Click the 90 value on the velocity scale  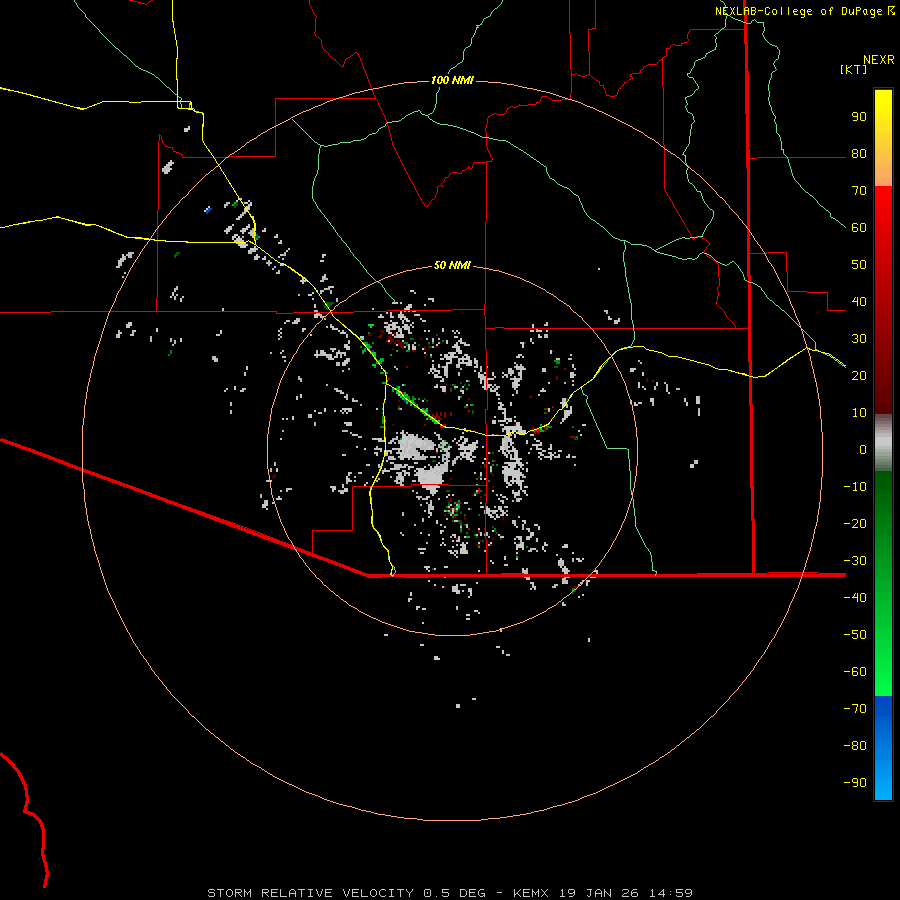pyautogui.click(x=859, y=117)
